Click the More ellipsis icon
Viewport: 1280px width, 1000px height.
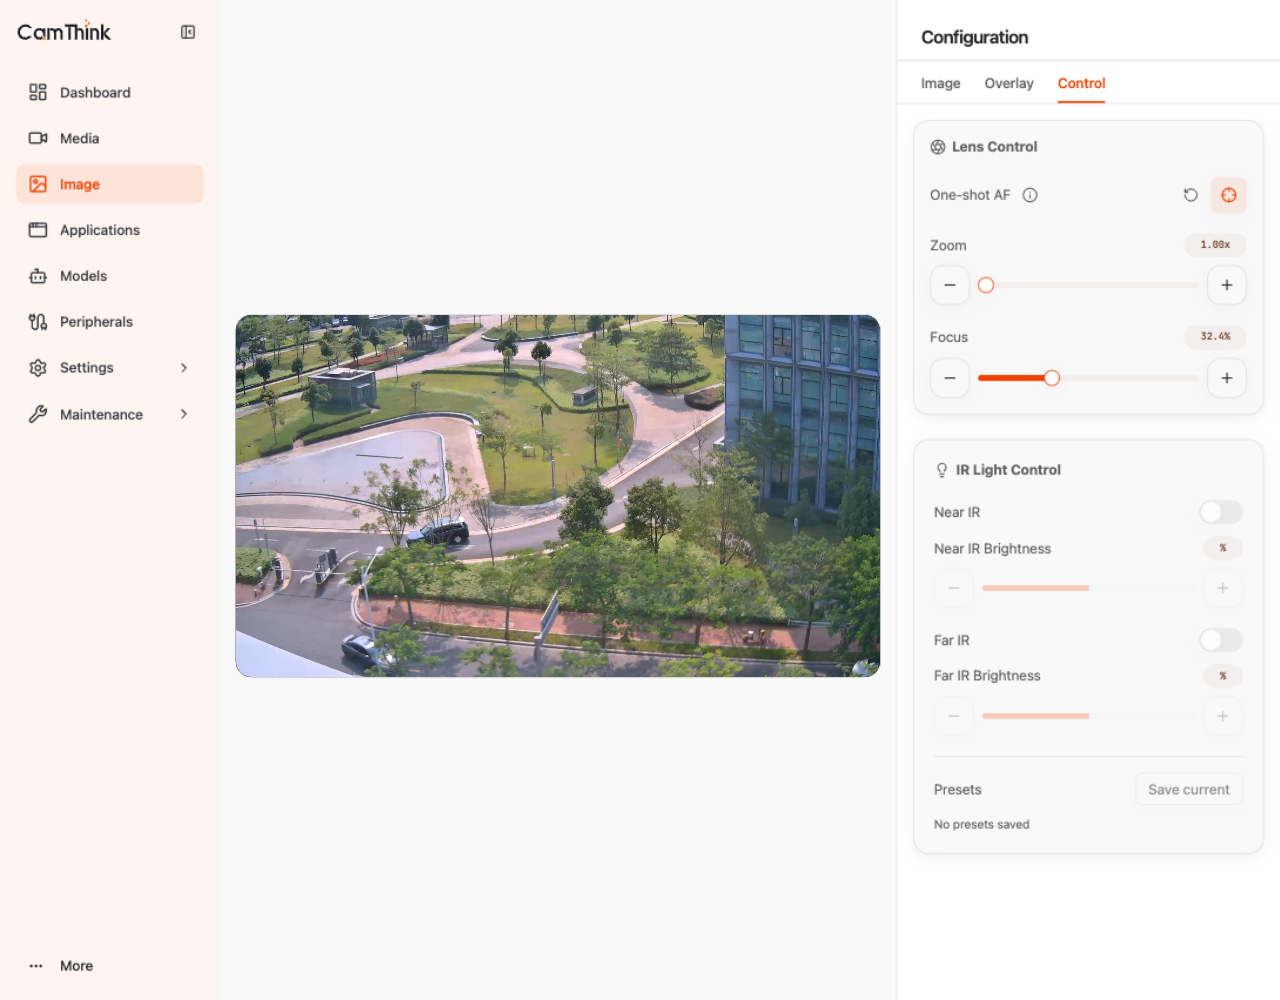point(36,966)
